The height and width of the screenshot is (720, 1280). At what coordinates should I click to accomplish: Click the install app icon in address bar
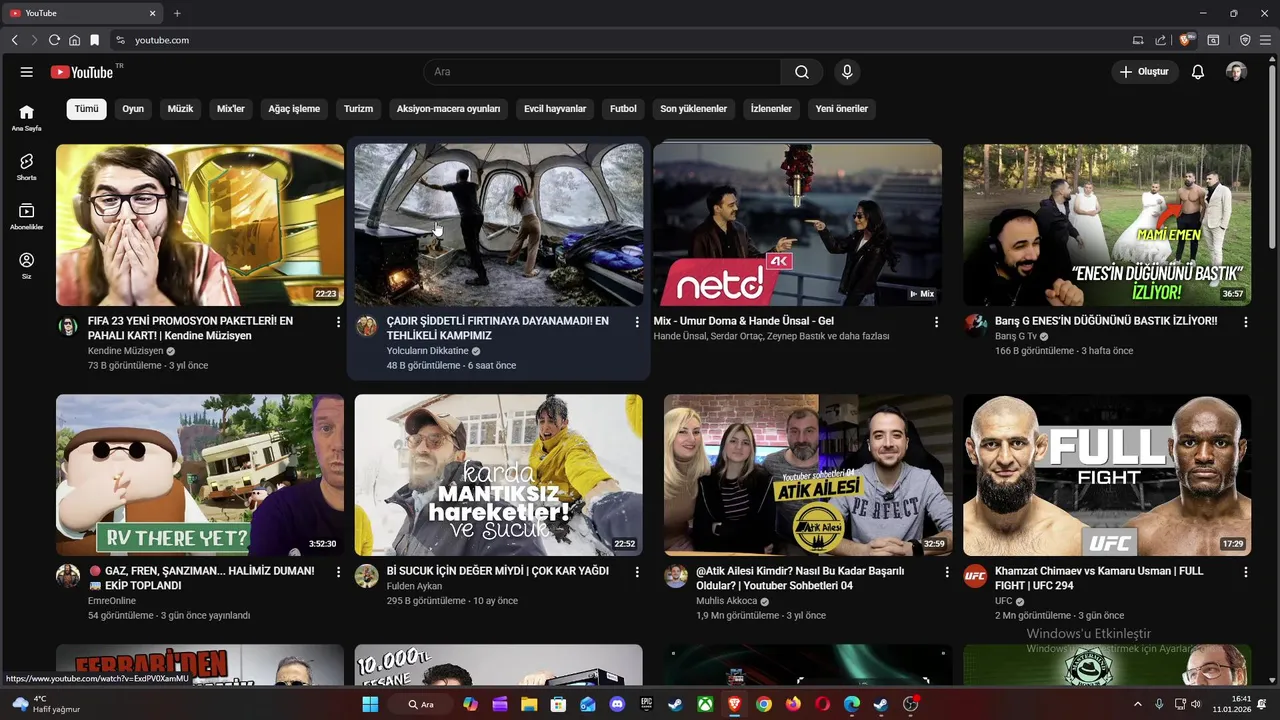[x=1138, y=40]
